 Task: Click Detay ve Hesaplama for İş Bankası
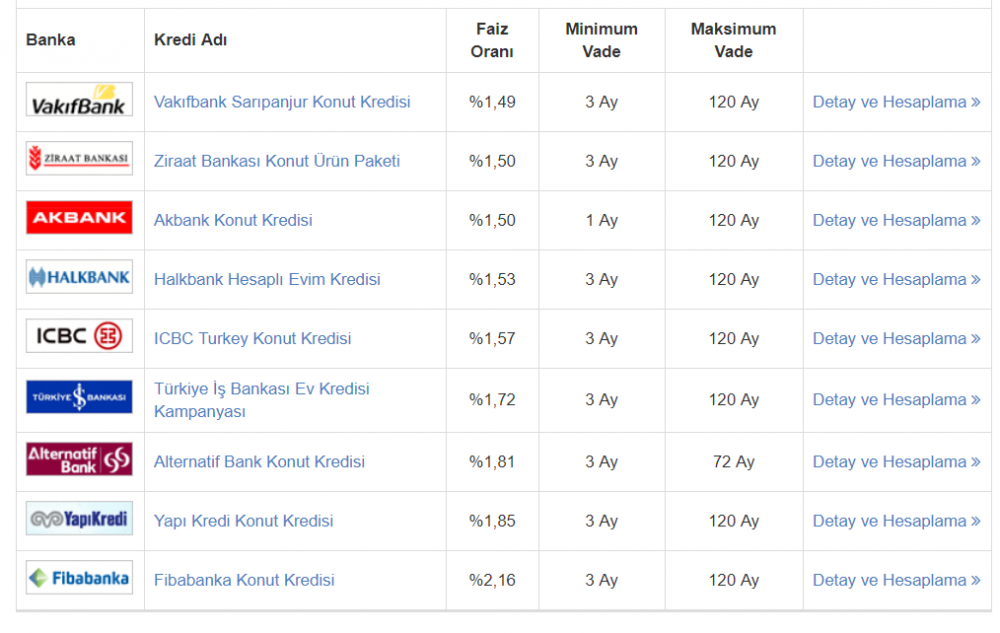896,400
